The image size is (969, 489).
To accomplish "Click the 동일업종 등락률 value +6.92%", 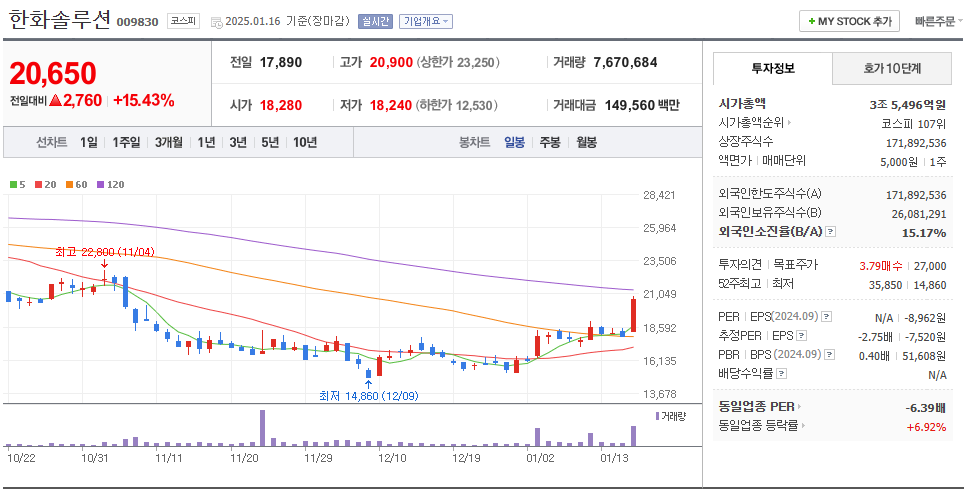I will coord(926,427).
